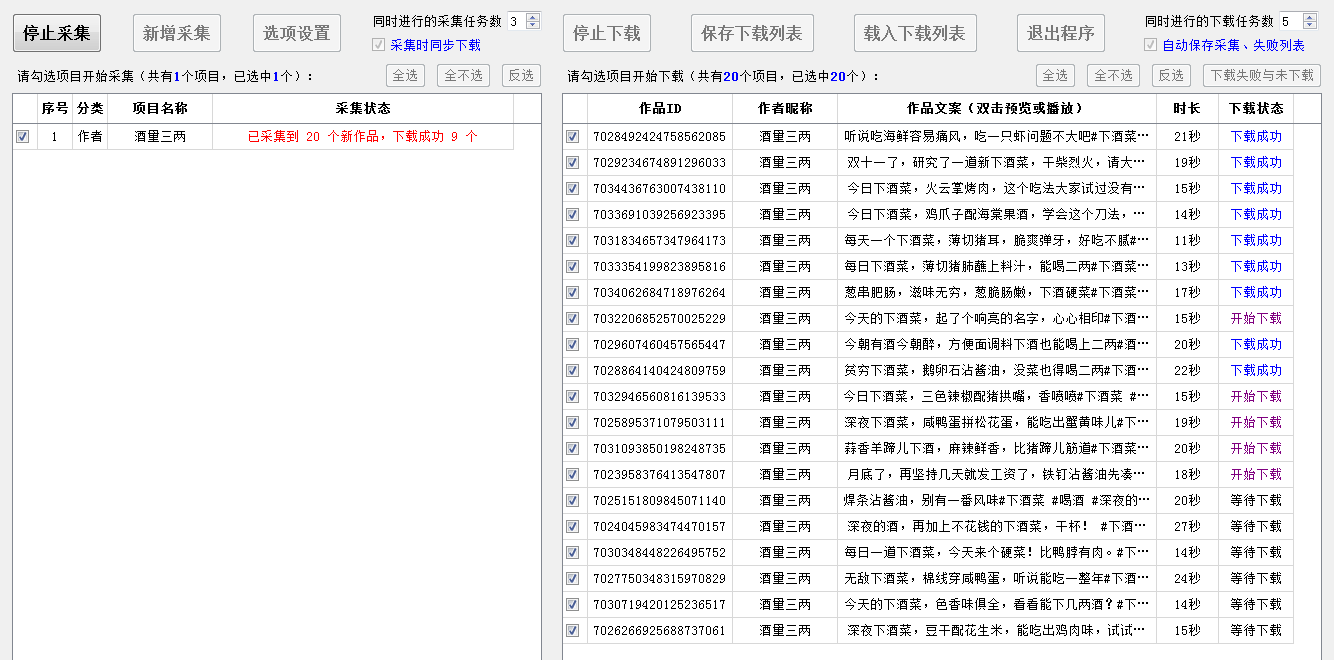This screenshot has height=660, width=1334.
Task: Click the 停止采集 button
Action: click(x=57, y=33)
